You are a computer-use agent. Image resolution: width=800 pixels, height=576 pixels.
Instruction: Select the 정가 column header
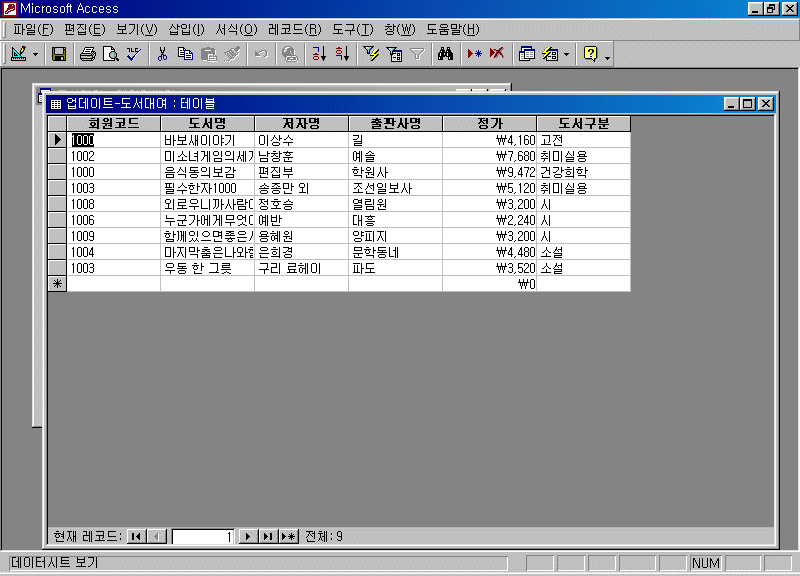(x=490, y=123)
